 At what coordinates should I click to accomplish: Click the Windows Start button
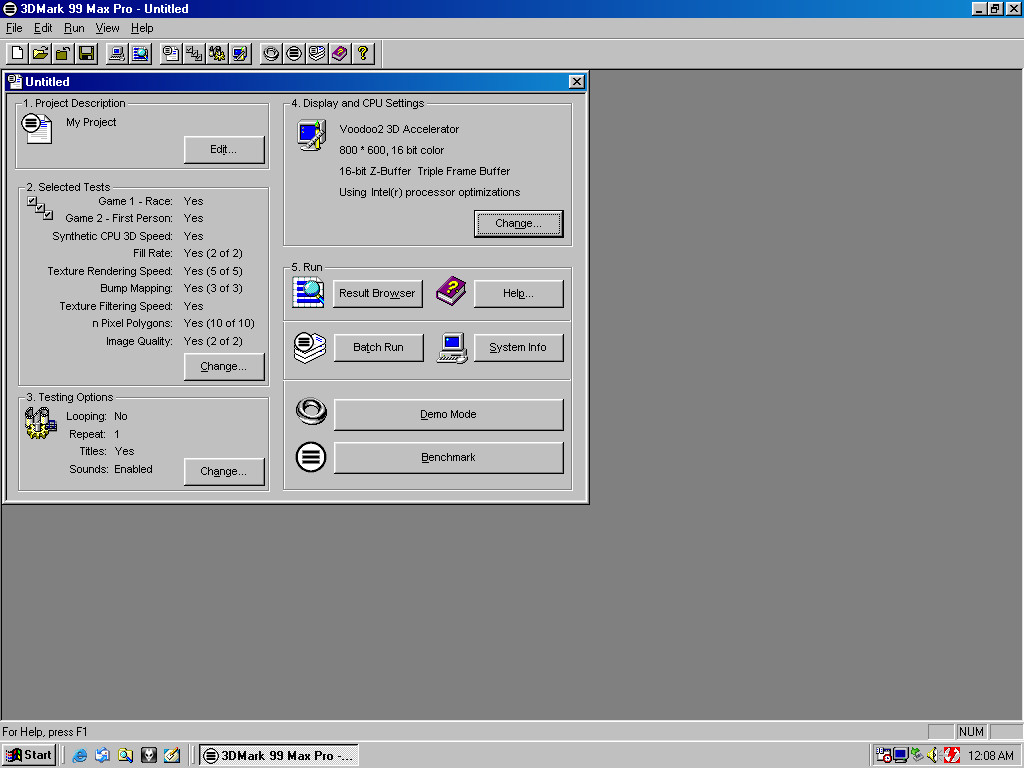[x=29, y=756]
